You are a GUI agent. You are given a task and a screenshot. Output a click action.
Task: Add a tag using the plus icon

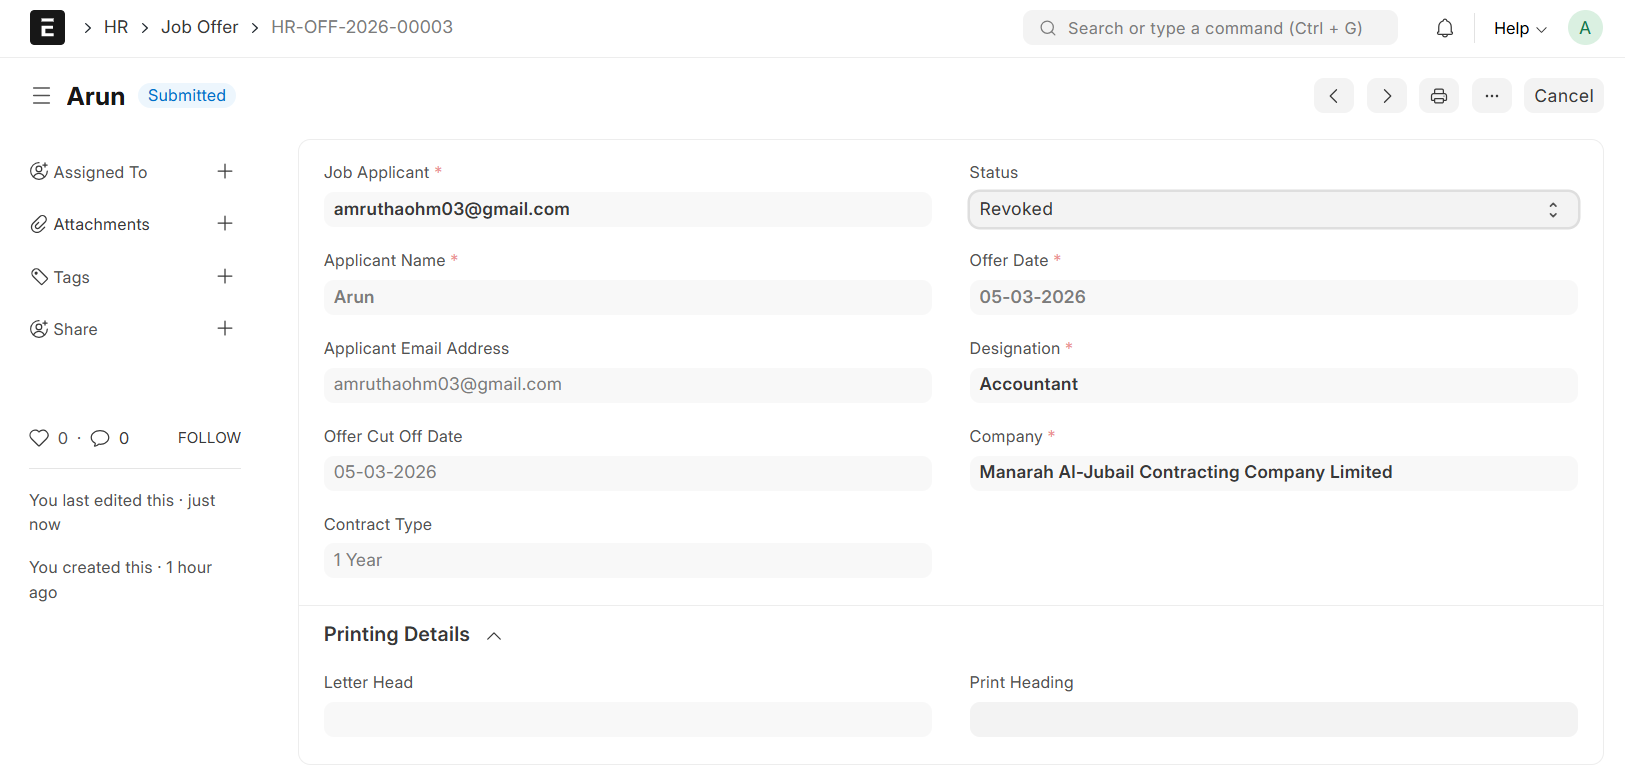click(x=225, y=277)
